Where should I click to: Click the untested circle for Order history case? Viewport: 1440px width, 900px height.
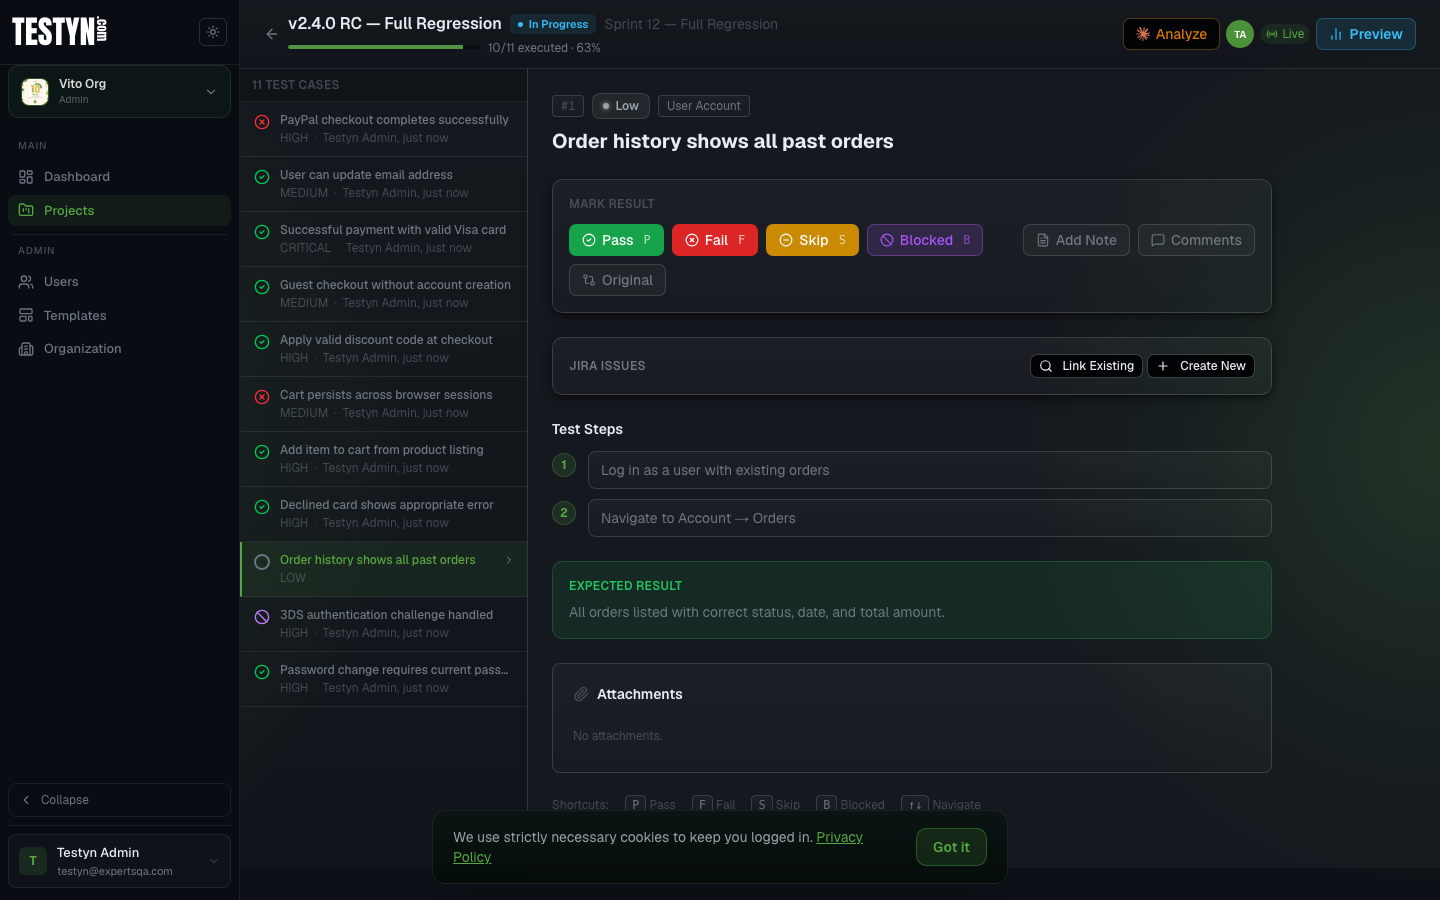pos(262,562)
